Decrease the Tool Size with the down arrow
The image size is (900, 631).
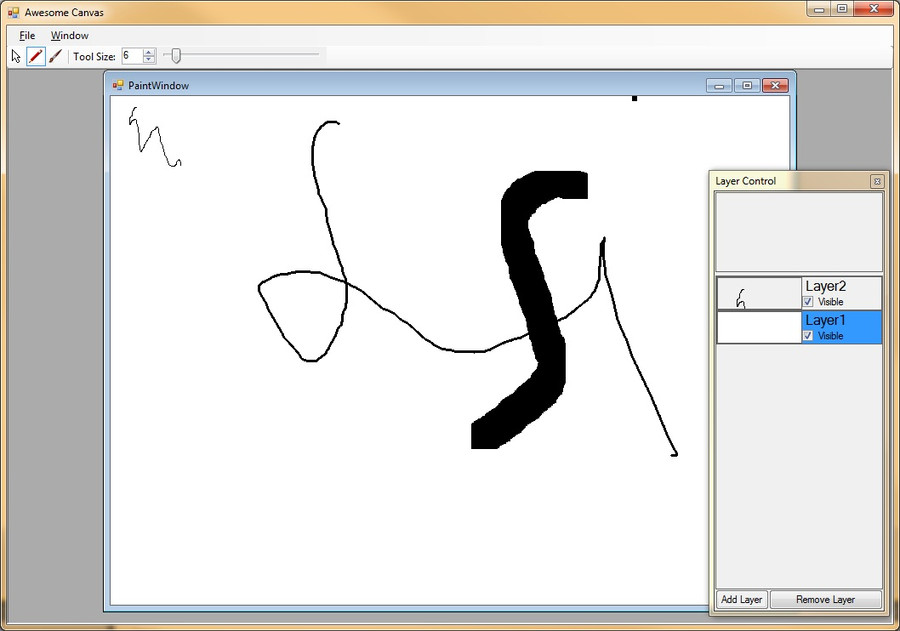[149, 60]
